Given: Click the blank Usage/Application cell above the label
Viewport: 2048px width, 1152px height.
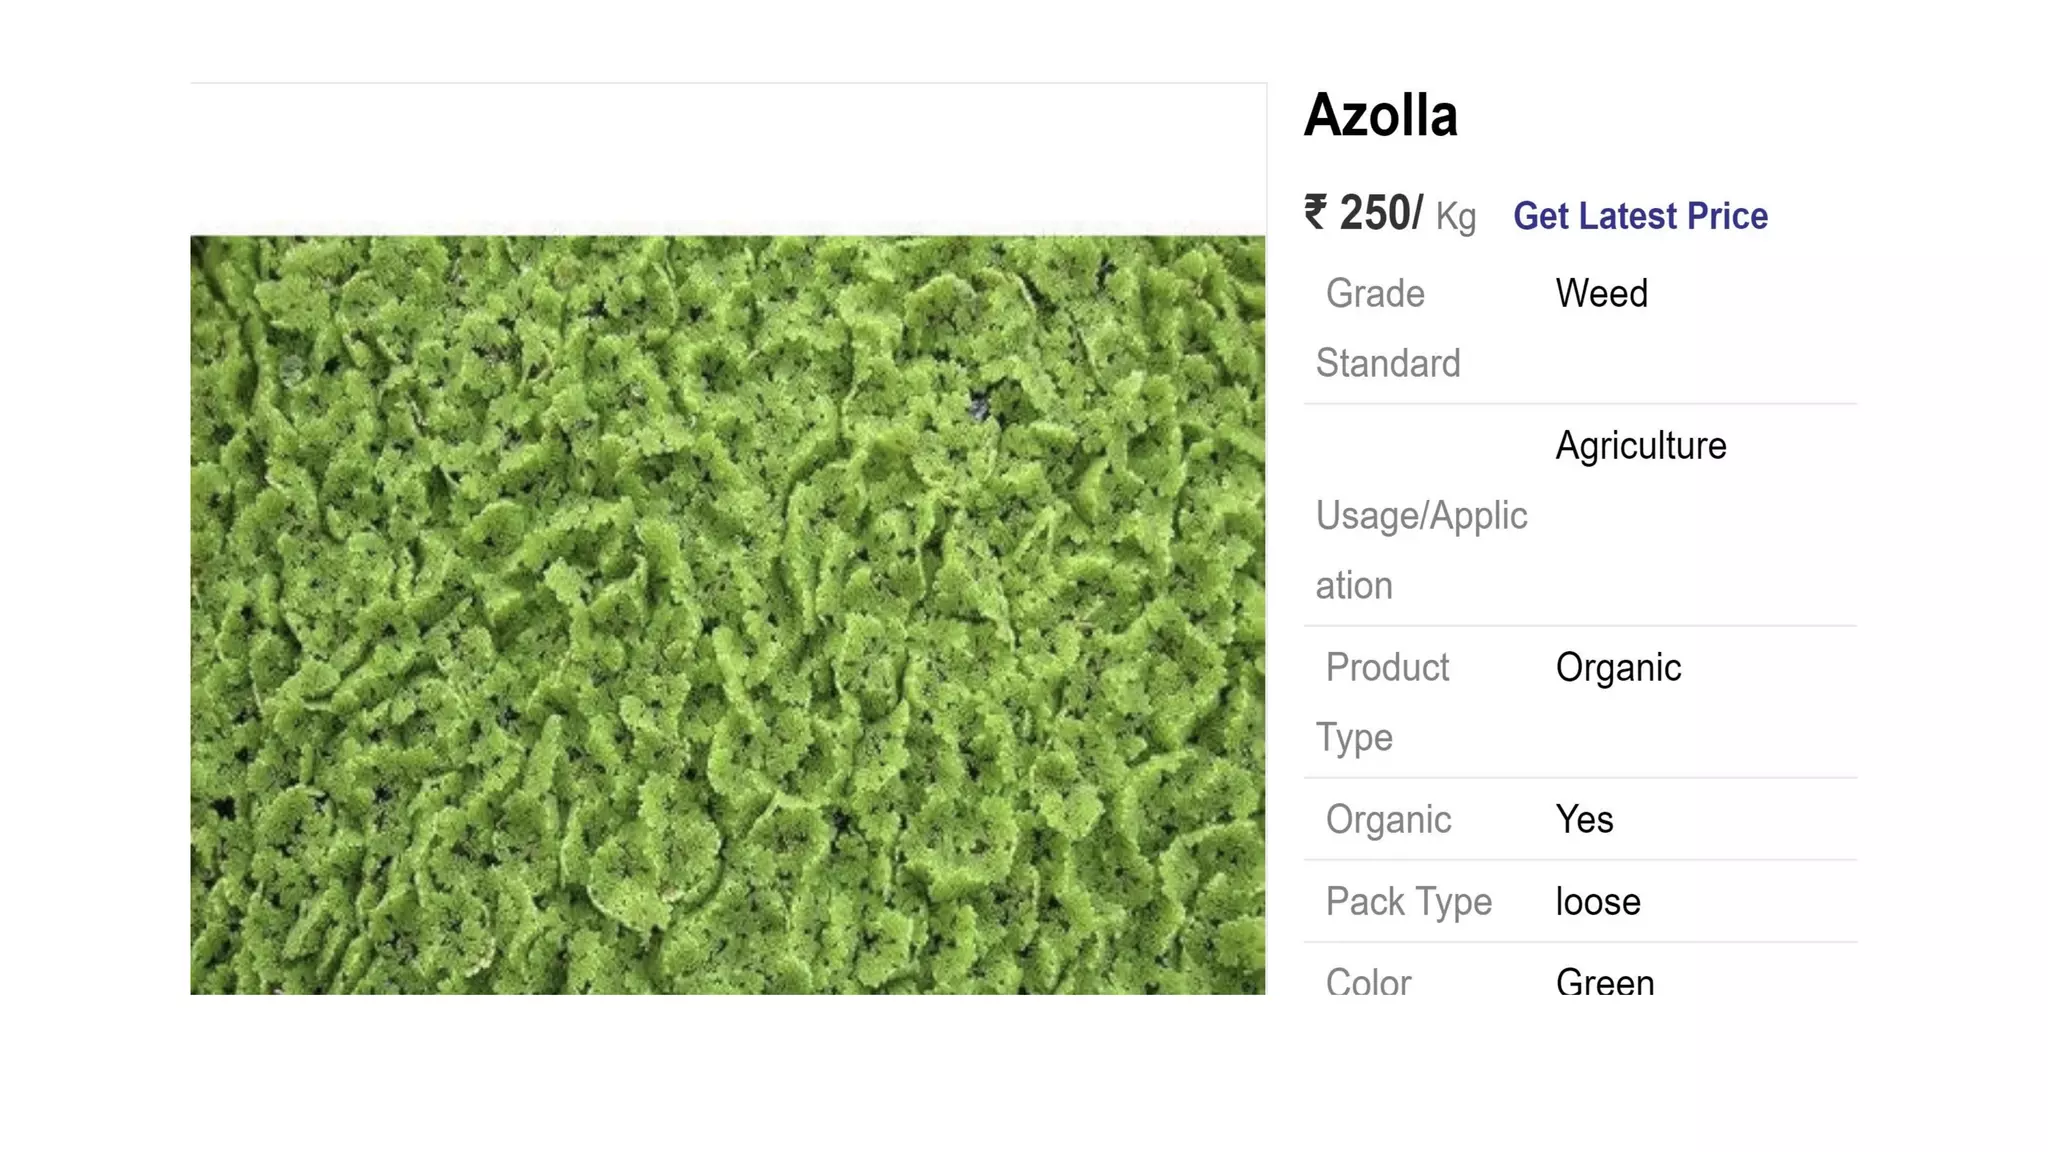Looking at the screenshot, I should [x=1420, y=446].
